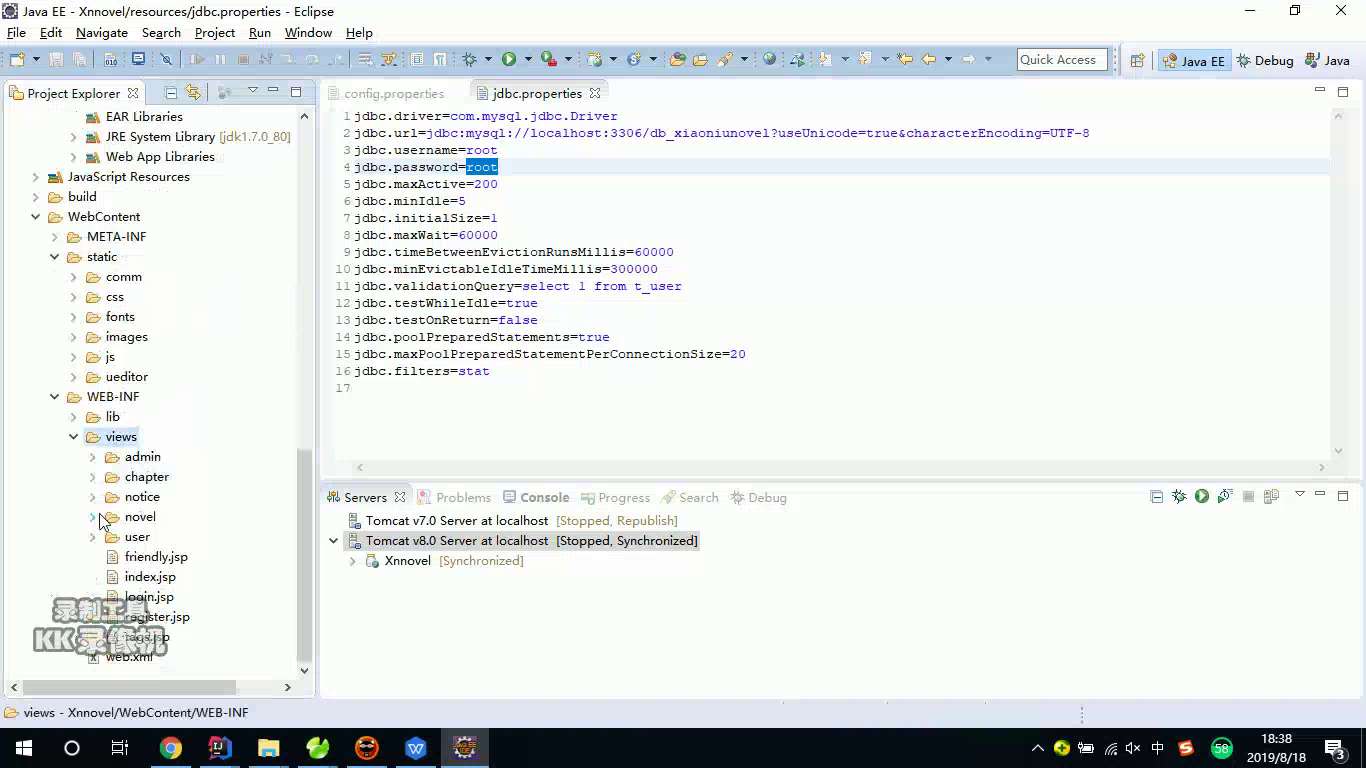Open Chrome from the Windows taskbar
Image resolution: width=1366 pixels, height=768 pixels.
click(x=170, y=748)
